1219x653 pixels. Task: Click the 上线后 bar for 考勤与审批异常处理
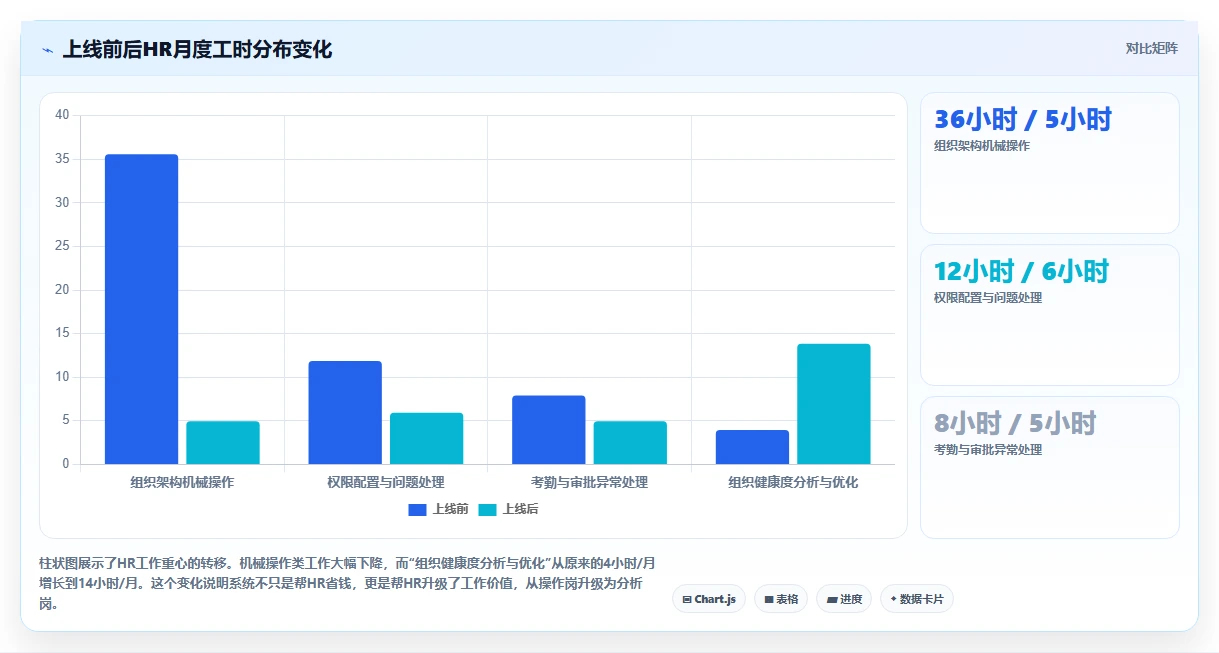[x=630, y=442]
